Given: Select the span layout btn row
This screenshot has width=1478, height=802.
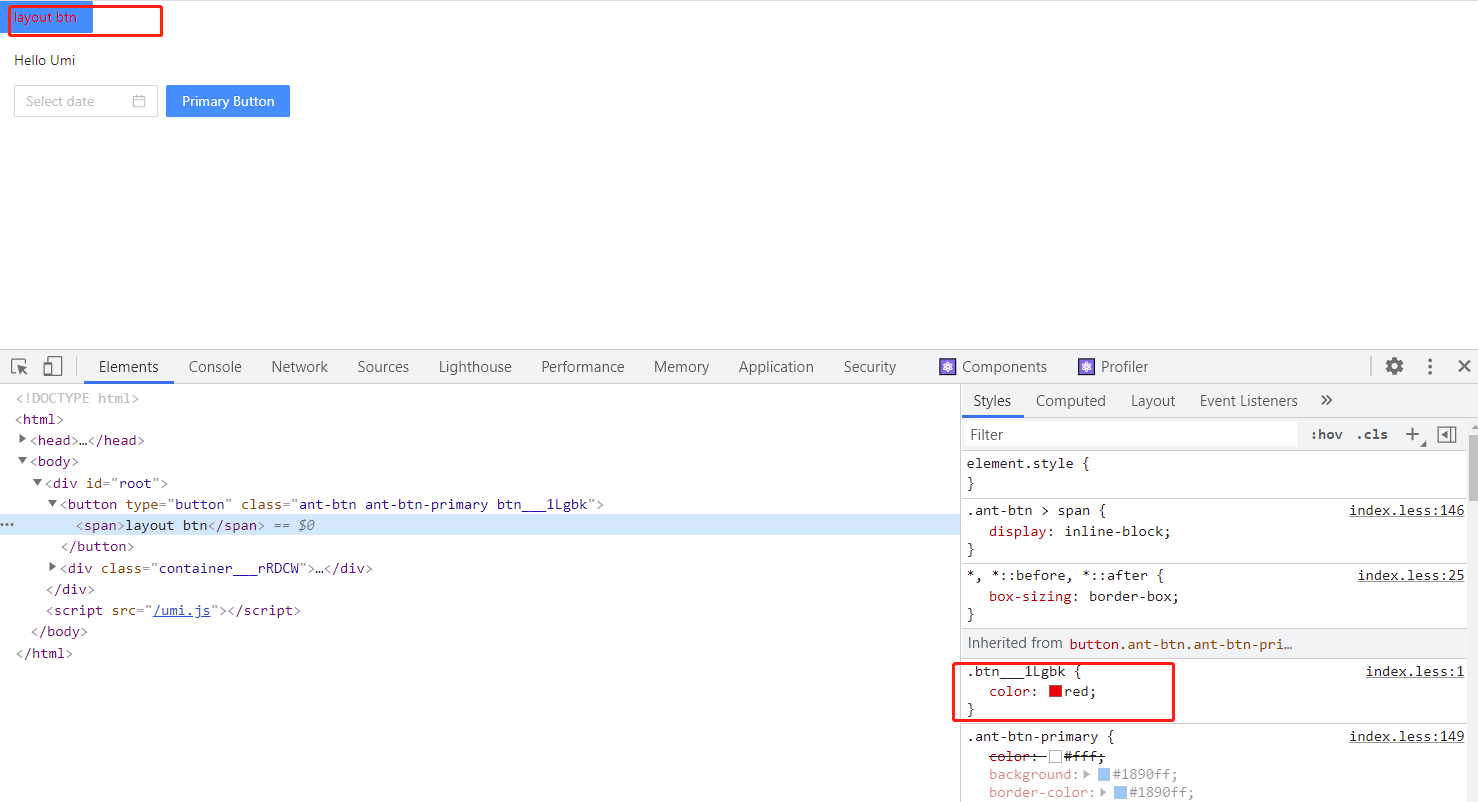Looking at the screenshot, I should click(x=480, y=525).
